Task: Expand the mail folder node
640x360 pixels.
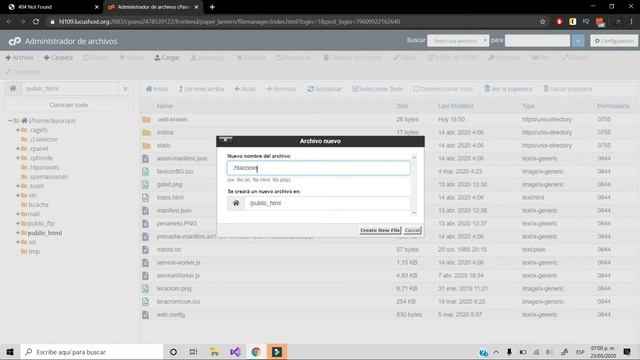Action: tap(18, 214)
